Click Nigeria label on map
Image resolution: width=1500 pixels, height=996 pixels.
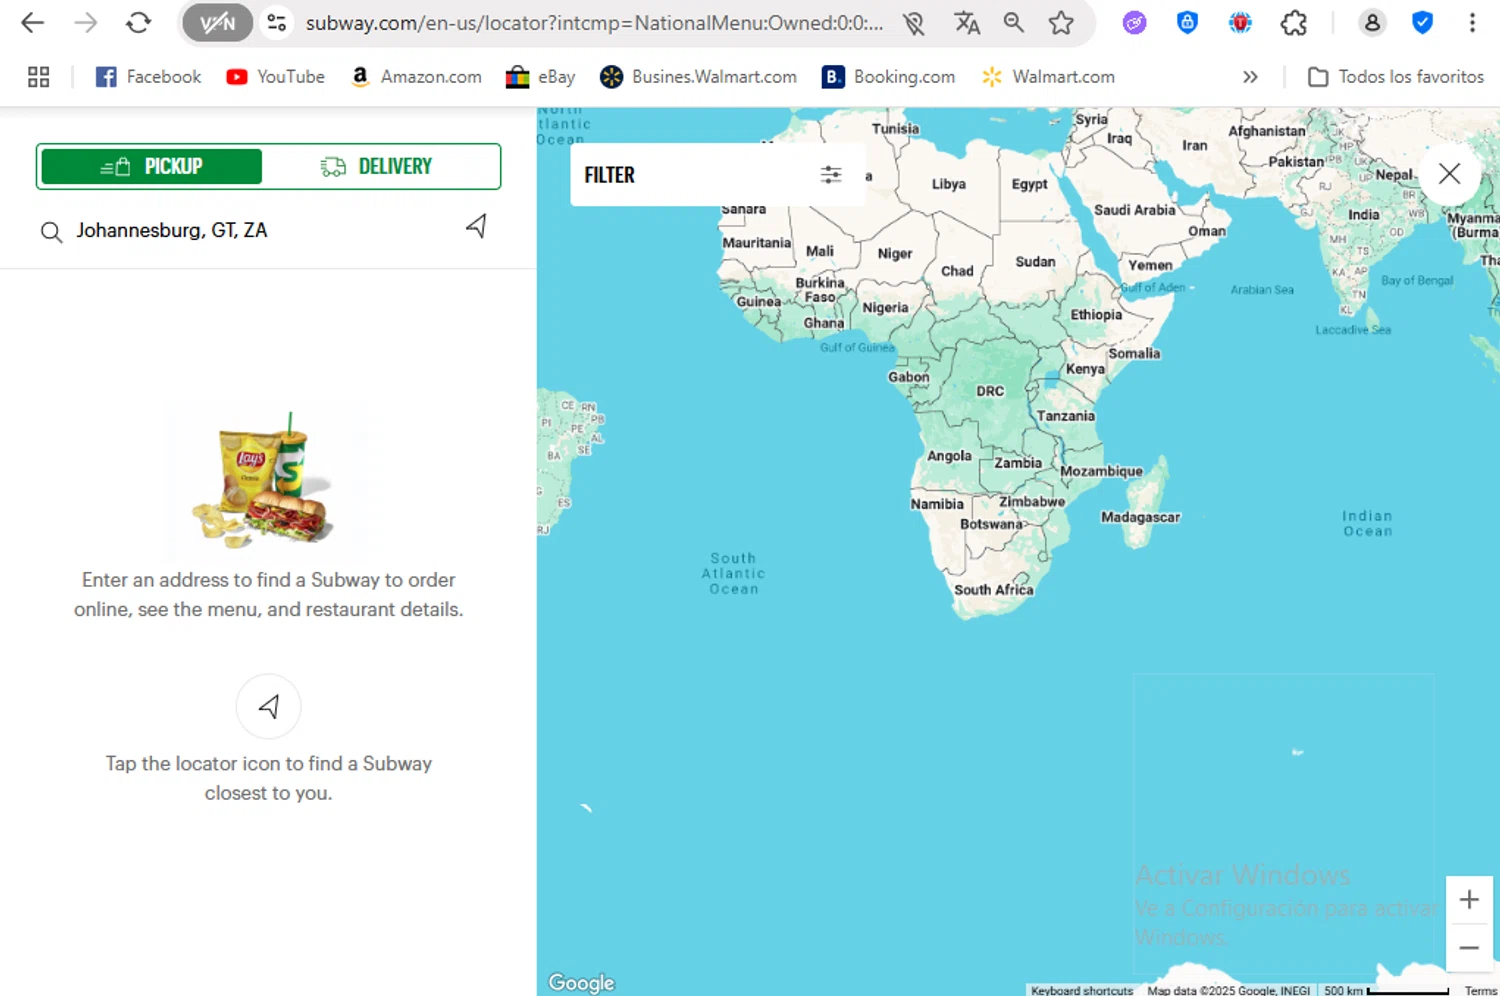[x=885, y=308]
